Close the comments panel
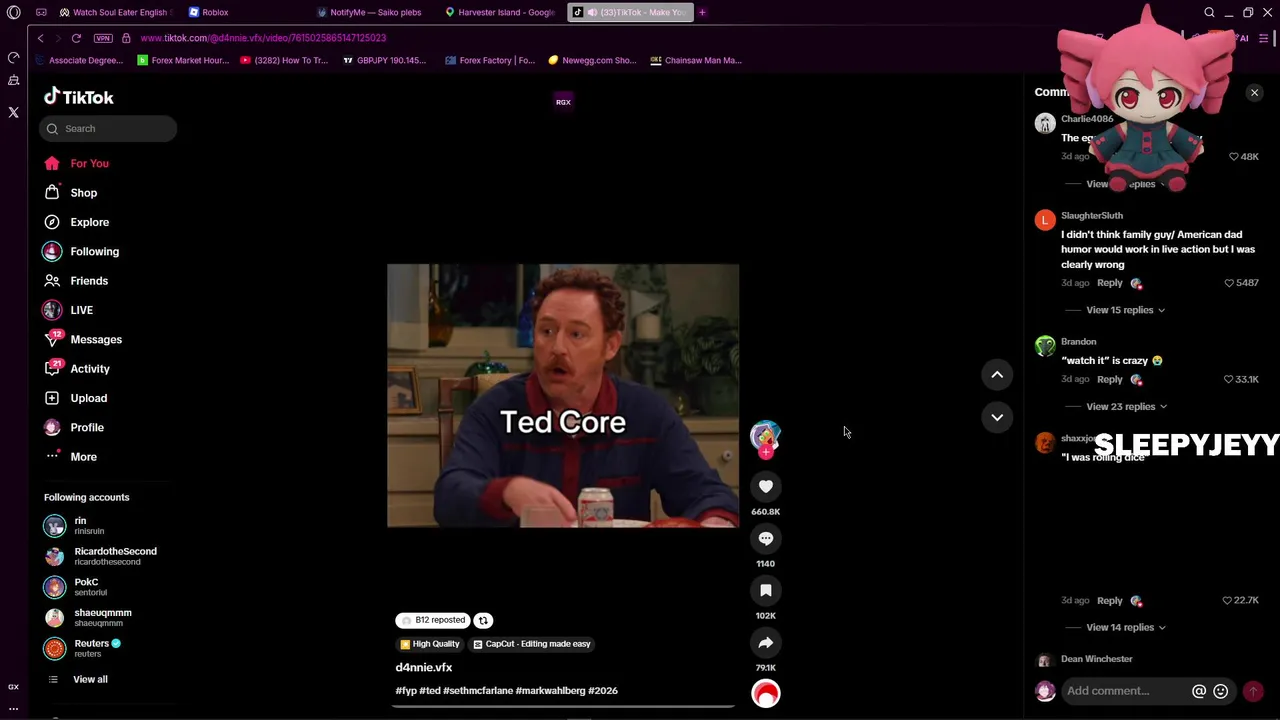This screenshot has height=720, width=1280. [1254, 92]
